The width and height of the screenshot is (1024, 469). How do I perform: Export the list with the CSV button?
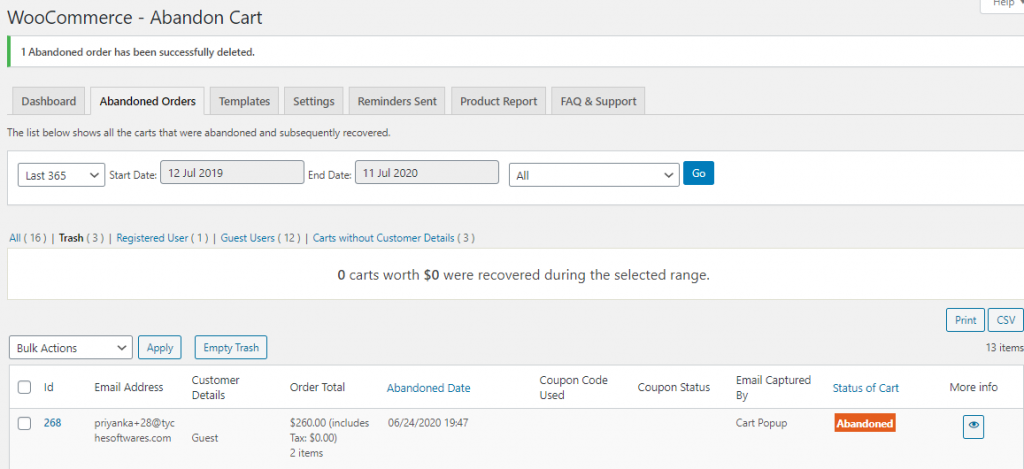click(x=1006, y=320)
